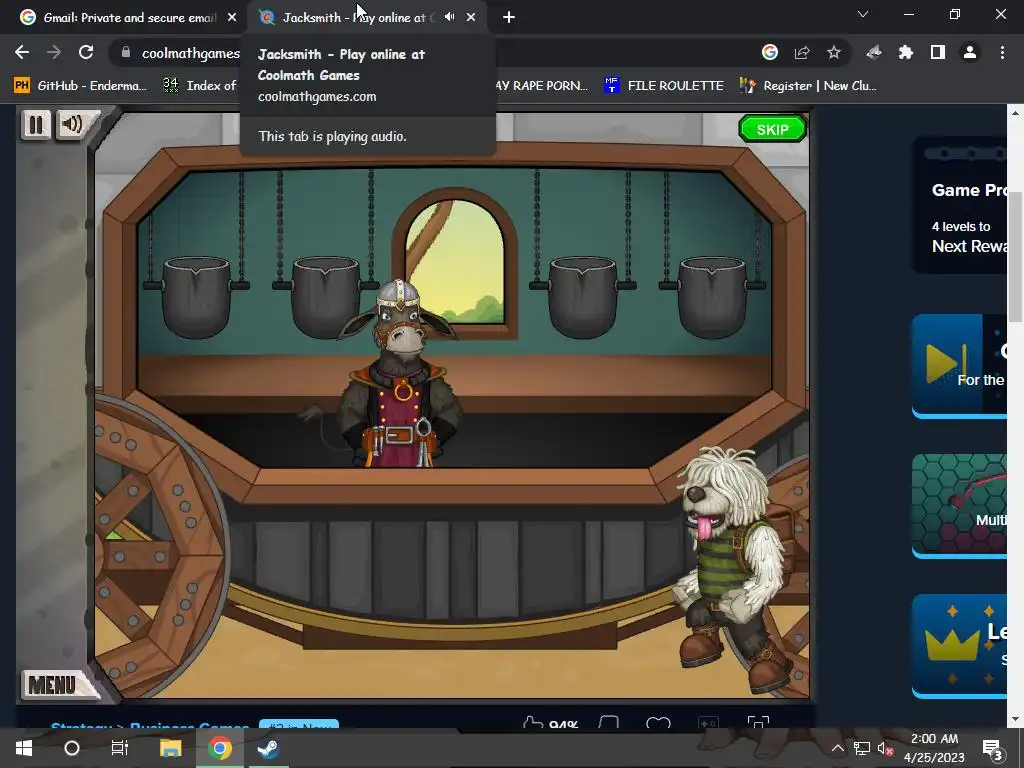This screenshot has height=768, width=1024.
Task: Open File Explorer from taskbar
Action: coord(170,748)
